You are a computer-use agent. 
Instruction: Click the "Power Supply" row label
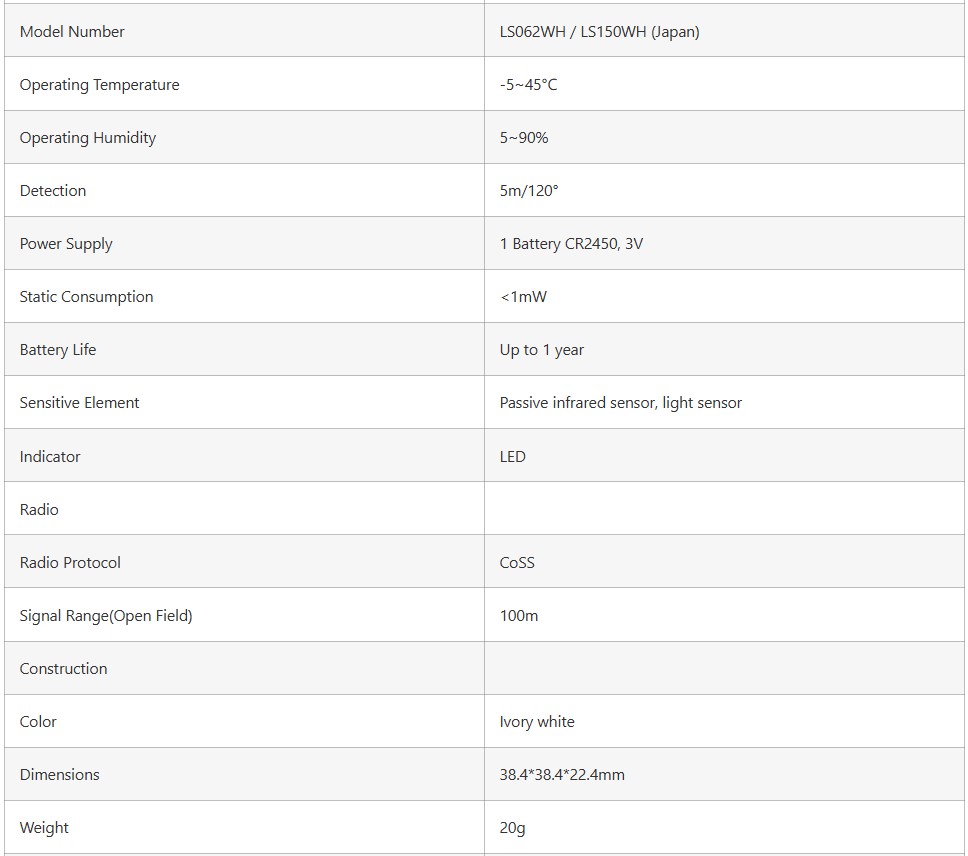66,244
